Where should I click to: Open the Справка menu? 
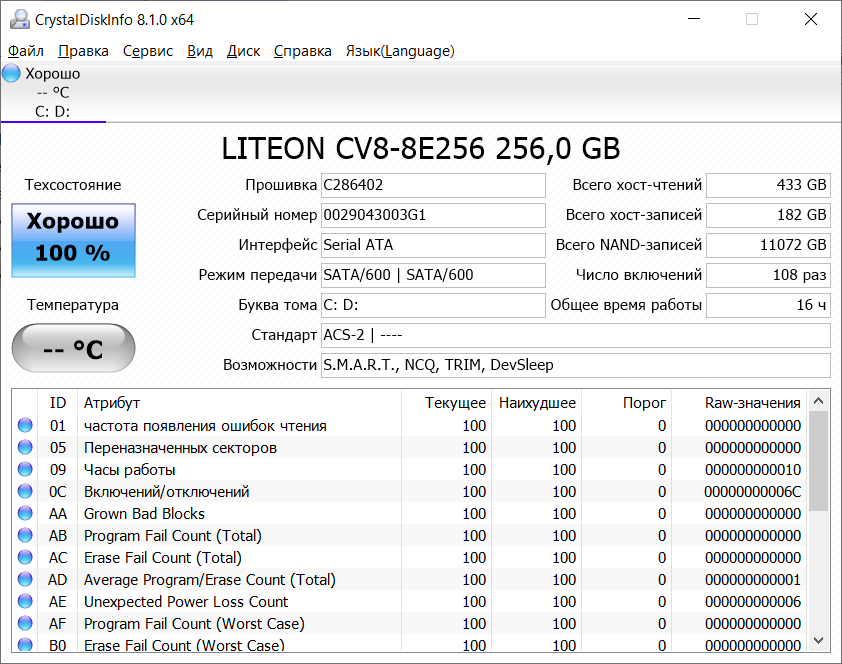click(302, 51)
